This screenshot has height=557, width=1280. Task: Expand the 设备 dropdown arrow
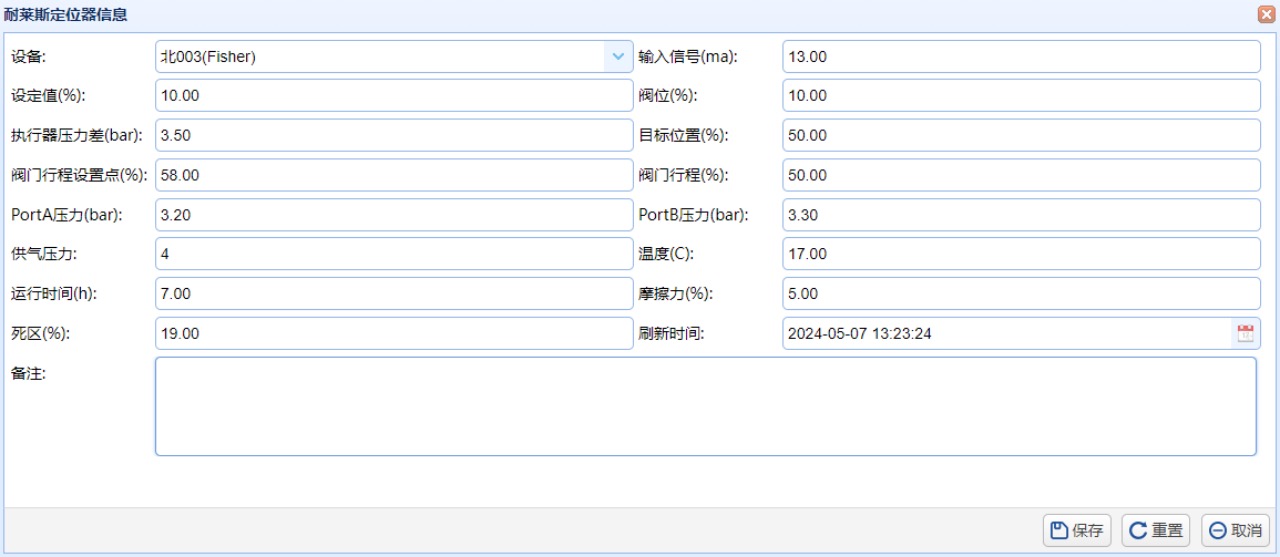[618, 57]
